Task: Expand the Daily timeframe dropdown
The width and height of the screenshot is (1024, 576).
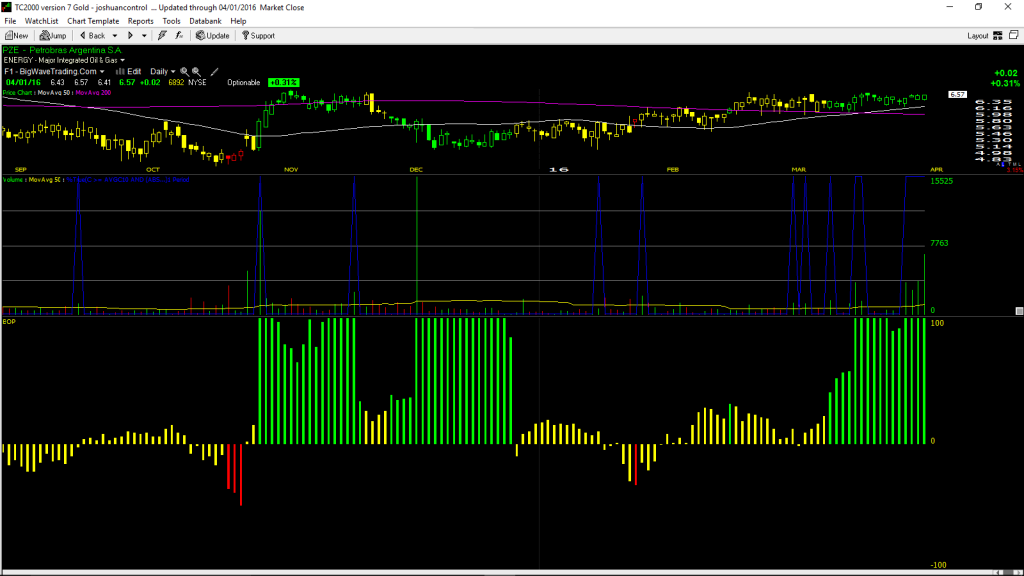Action: (163, 72)
